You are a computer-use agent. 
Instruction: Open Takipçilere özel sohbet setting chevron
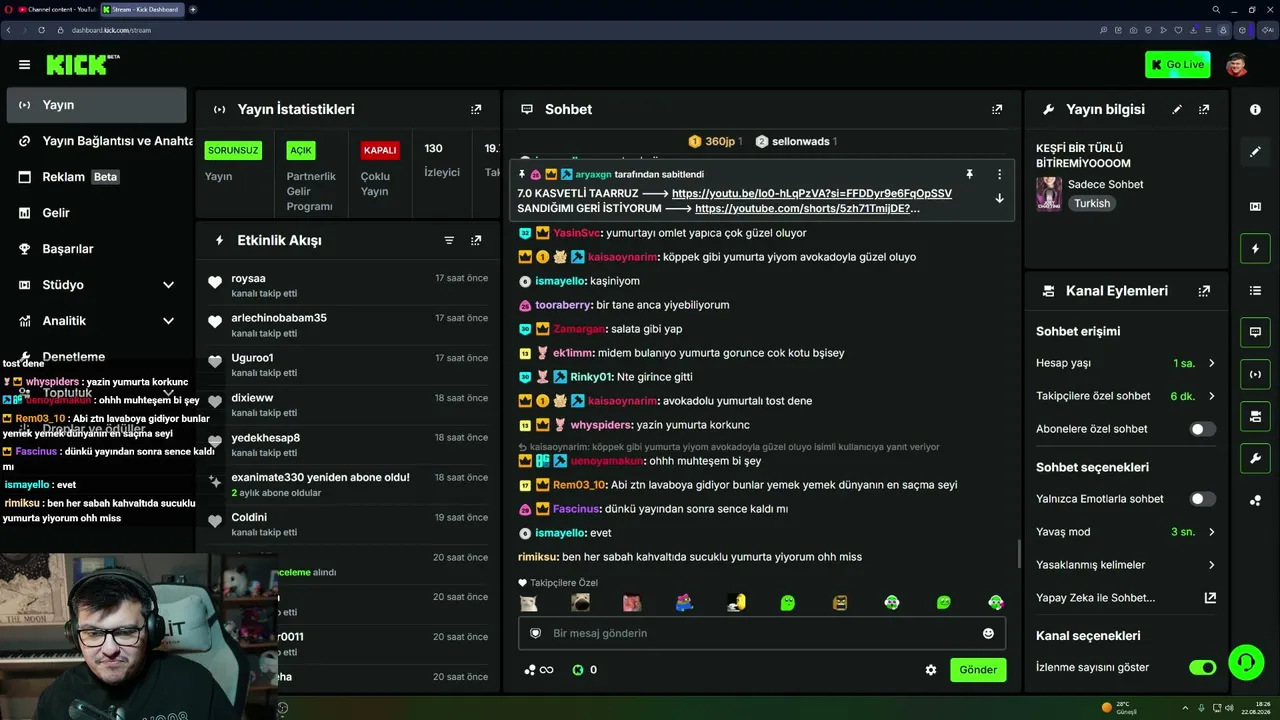(x=1211, y=396)
